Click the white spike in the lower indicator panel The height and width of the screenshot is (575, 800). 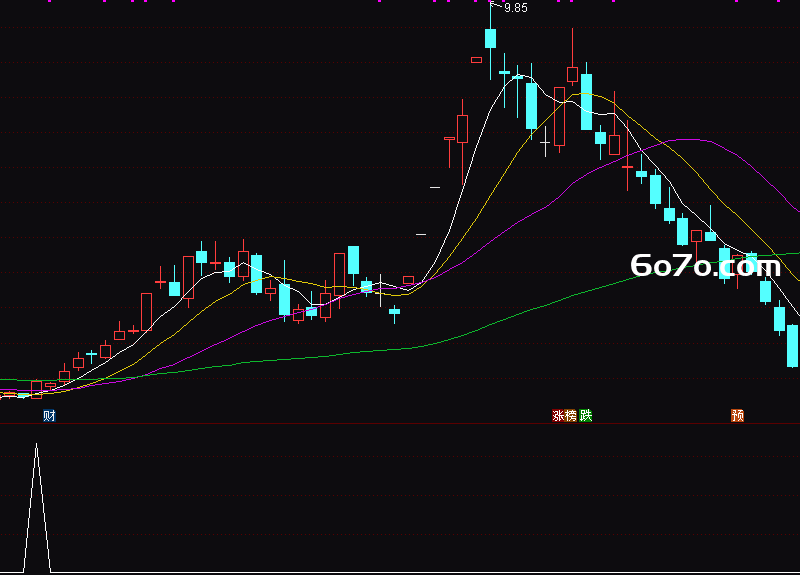tap(37, 508)
